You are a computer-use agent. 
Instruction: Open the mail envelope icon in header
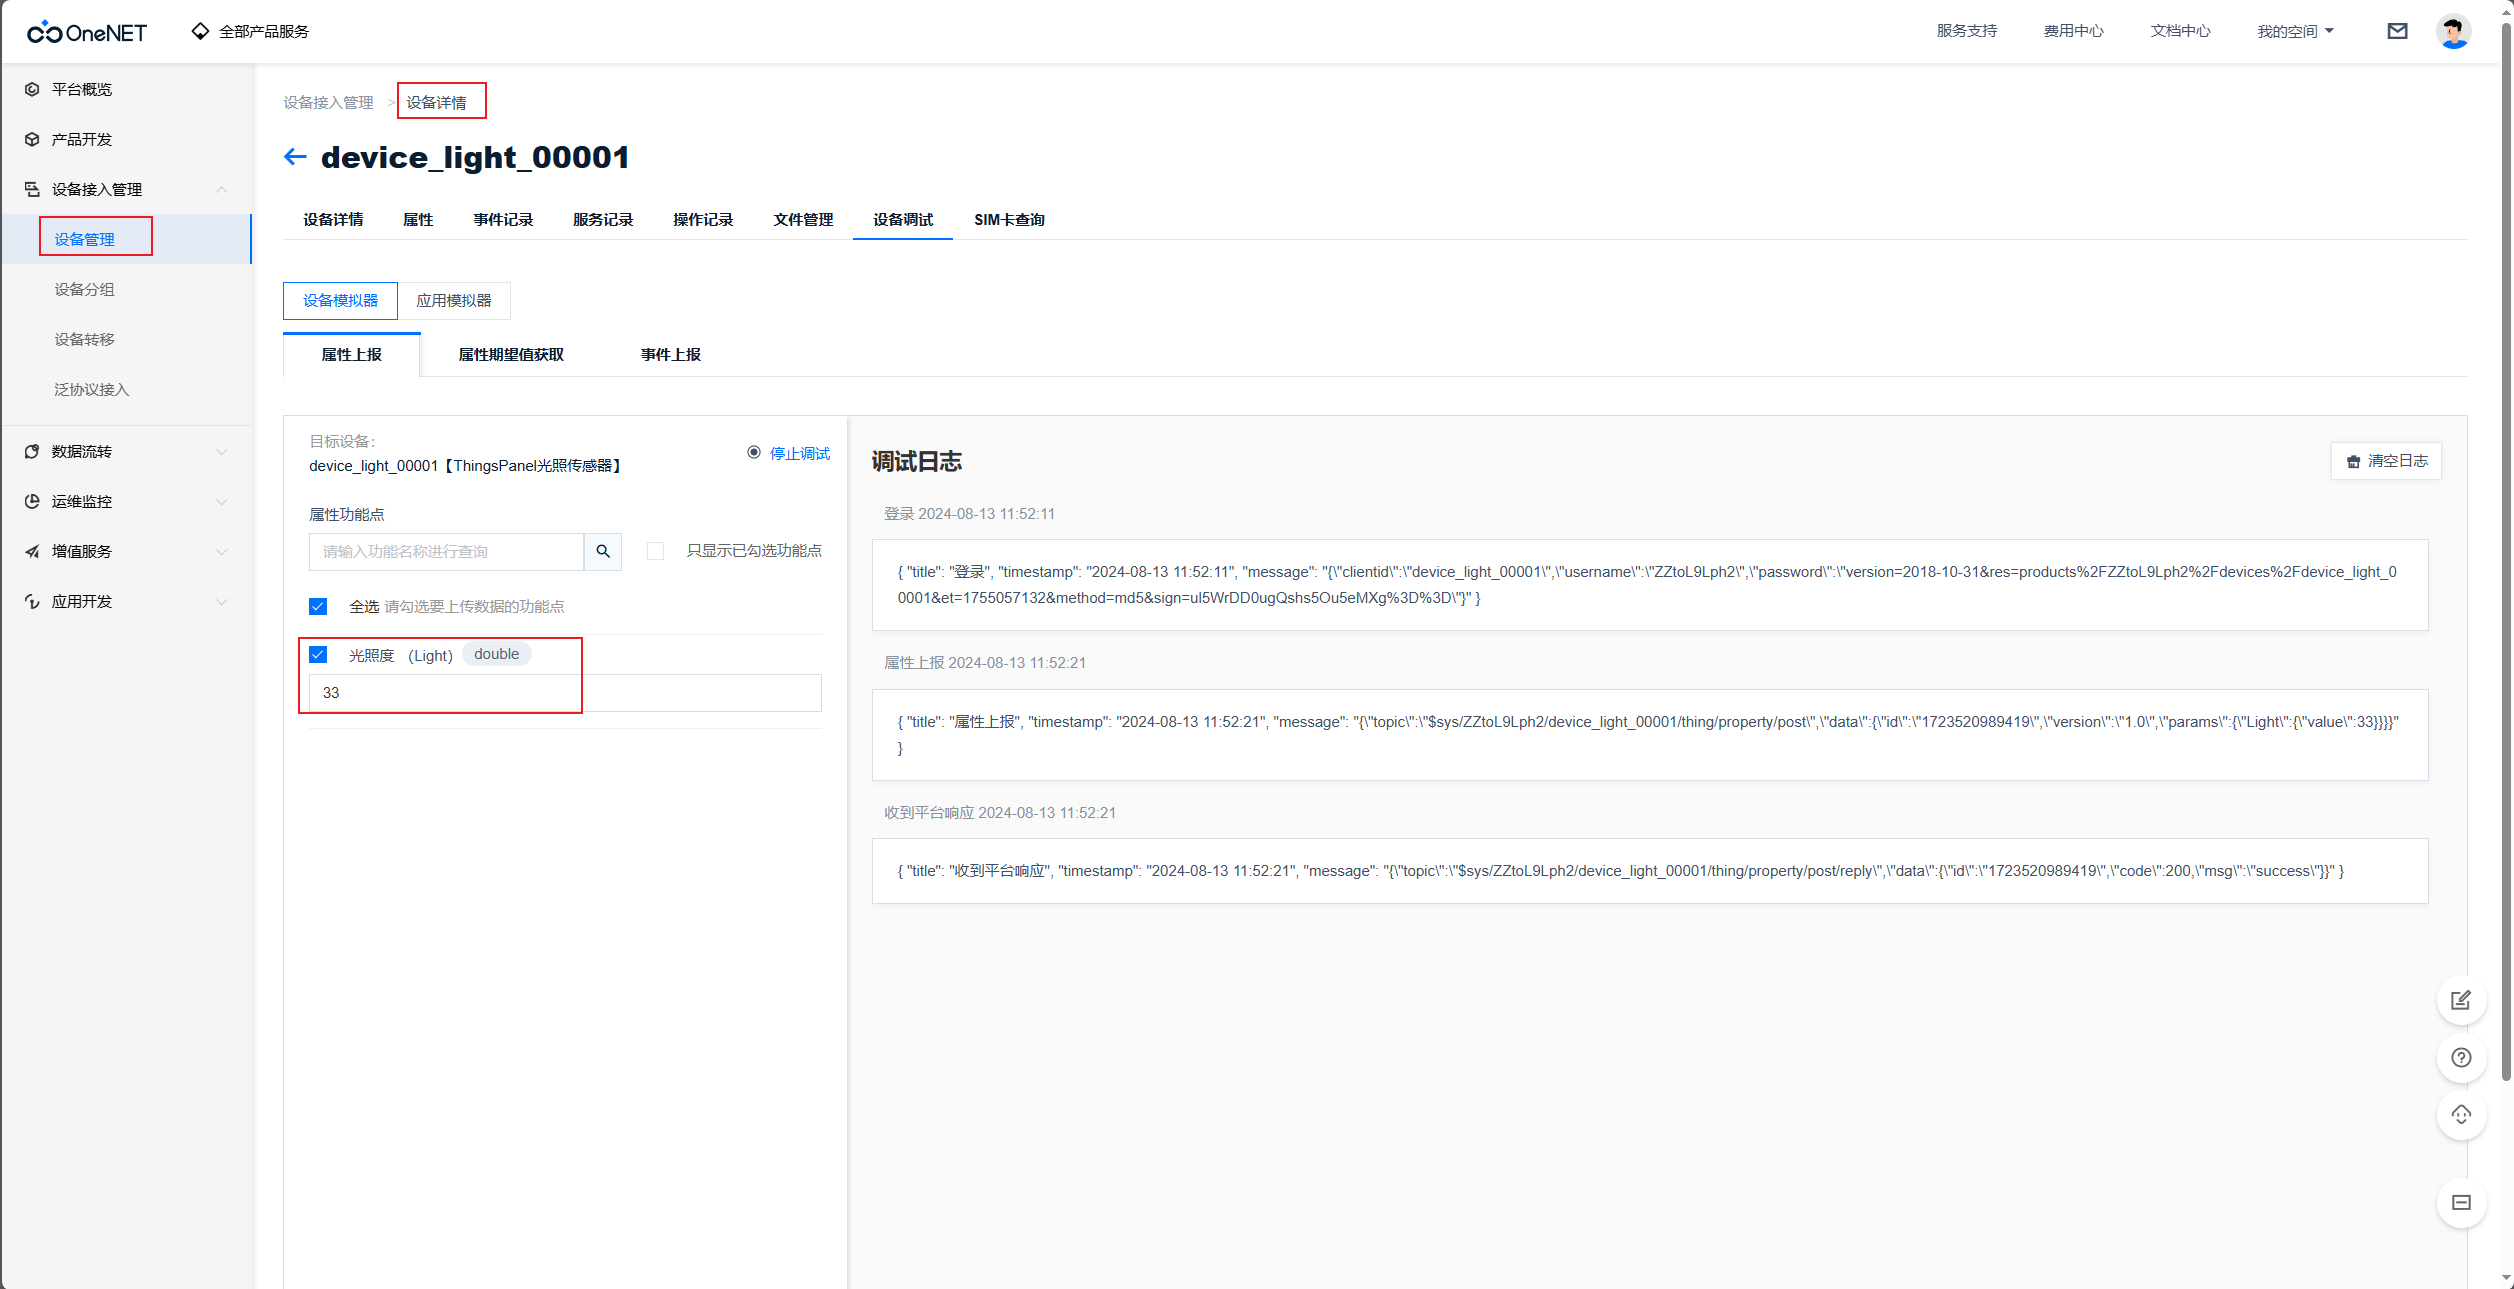pyautogui.click(x=2397, y=31)
